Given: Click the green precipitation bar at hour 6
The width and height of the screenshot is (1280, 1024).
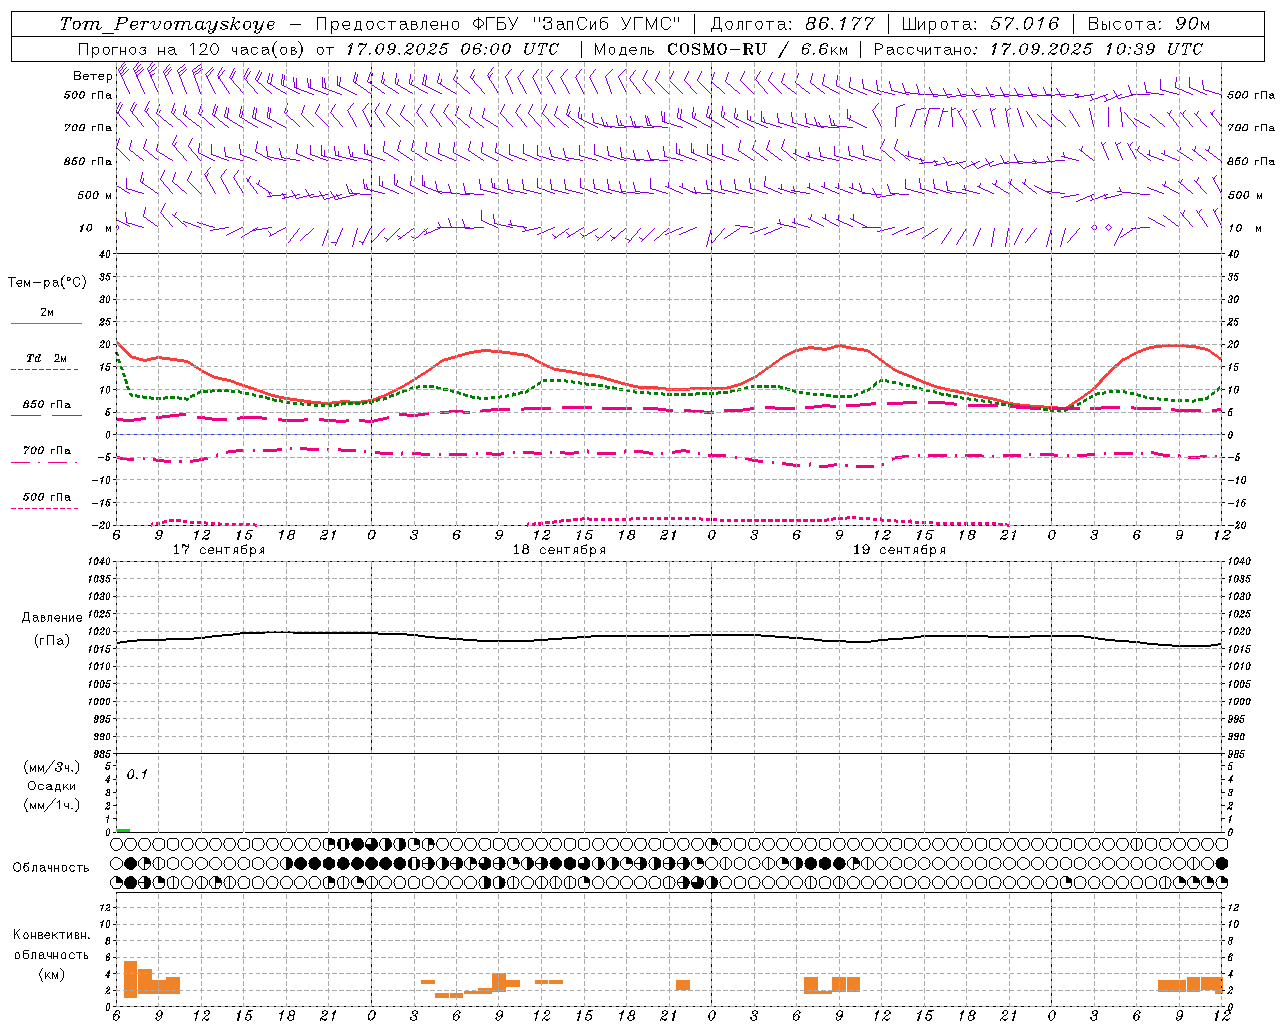Looking at the screenshot, I should click(123, 830).
